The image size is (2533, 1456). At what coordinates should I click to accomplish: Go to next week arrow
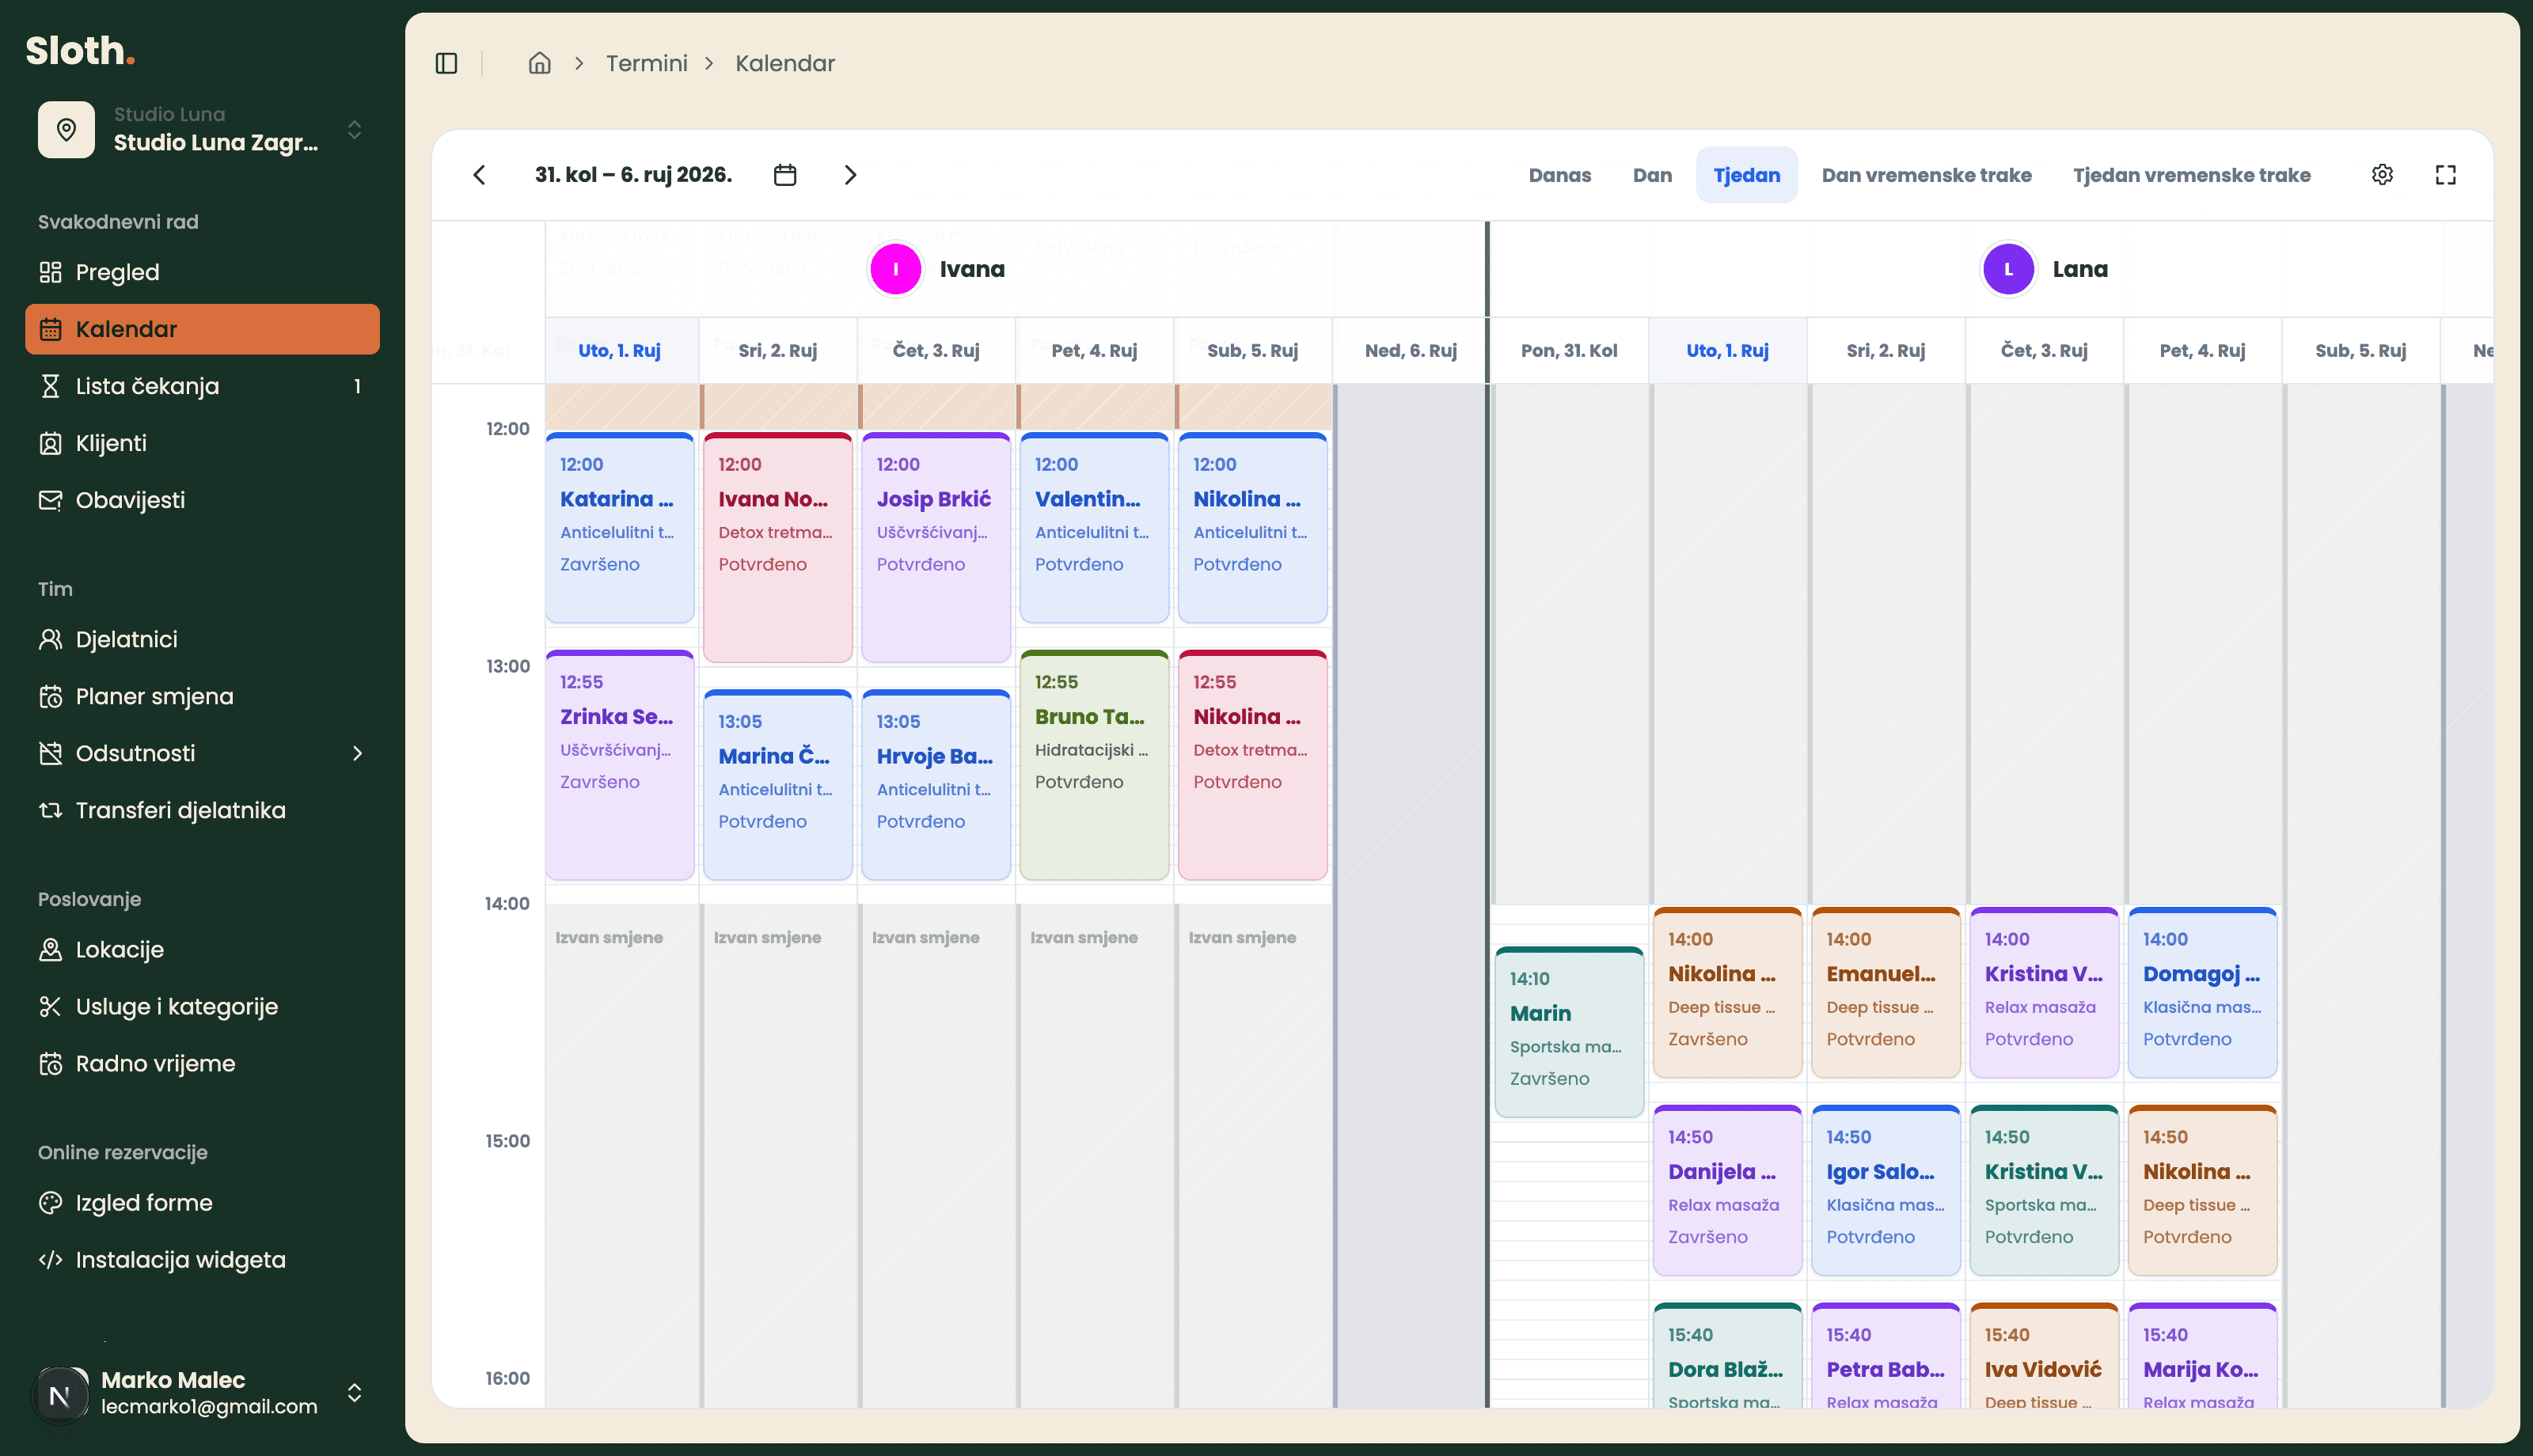850,175
